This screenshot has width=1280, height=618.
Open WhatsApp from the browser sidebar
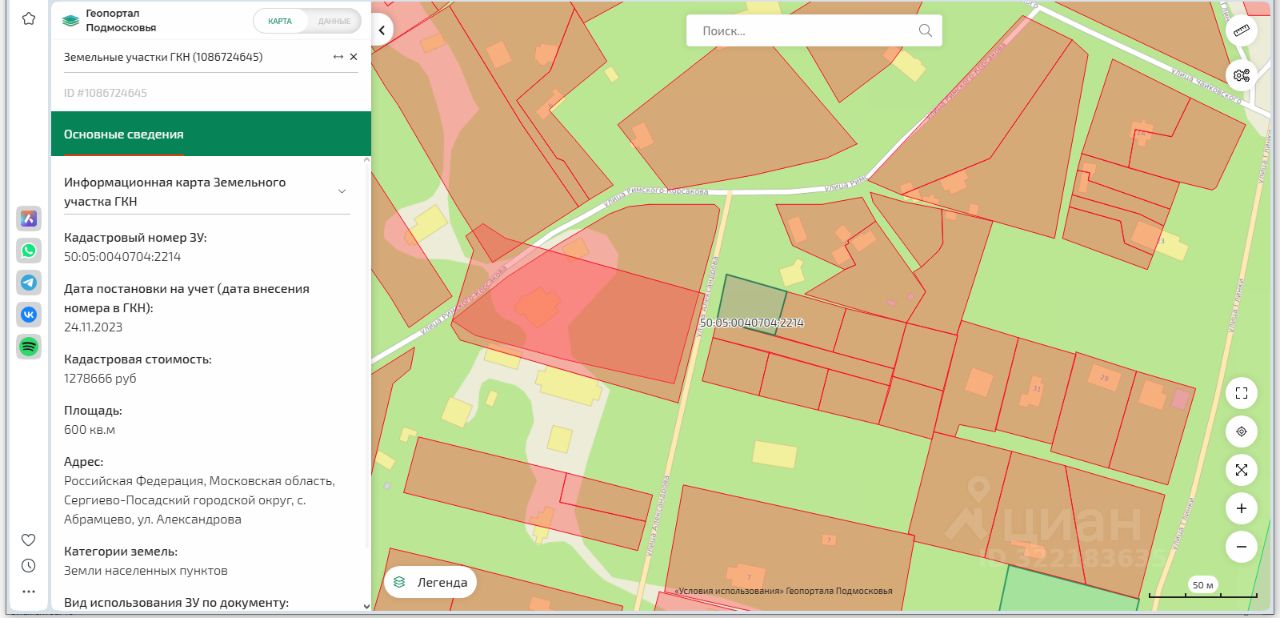29,251
